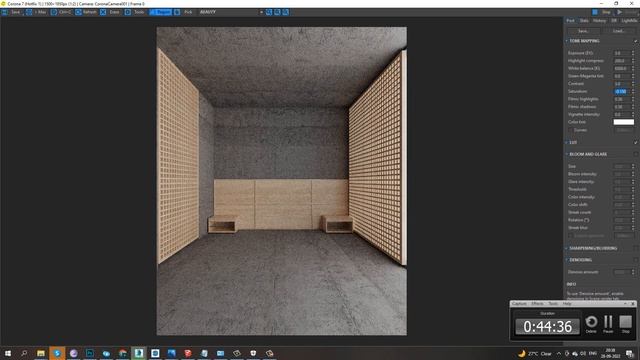The width and height of the screenshot is (640, 360).
Task: Open File Explorer from the taskbar
Action: pyautogui.click(x=41, y=353)
